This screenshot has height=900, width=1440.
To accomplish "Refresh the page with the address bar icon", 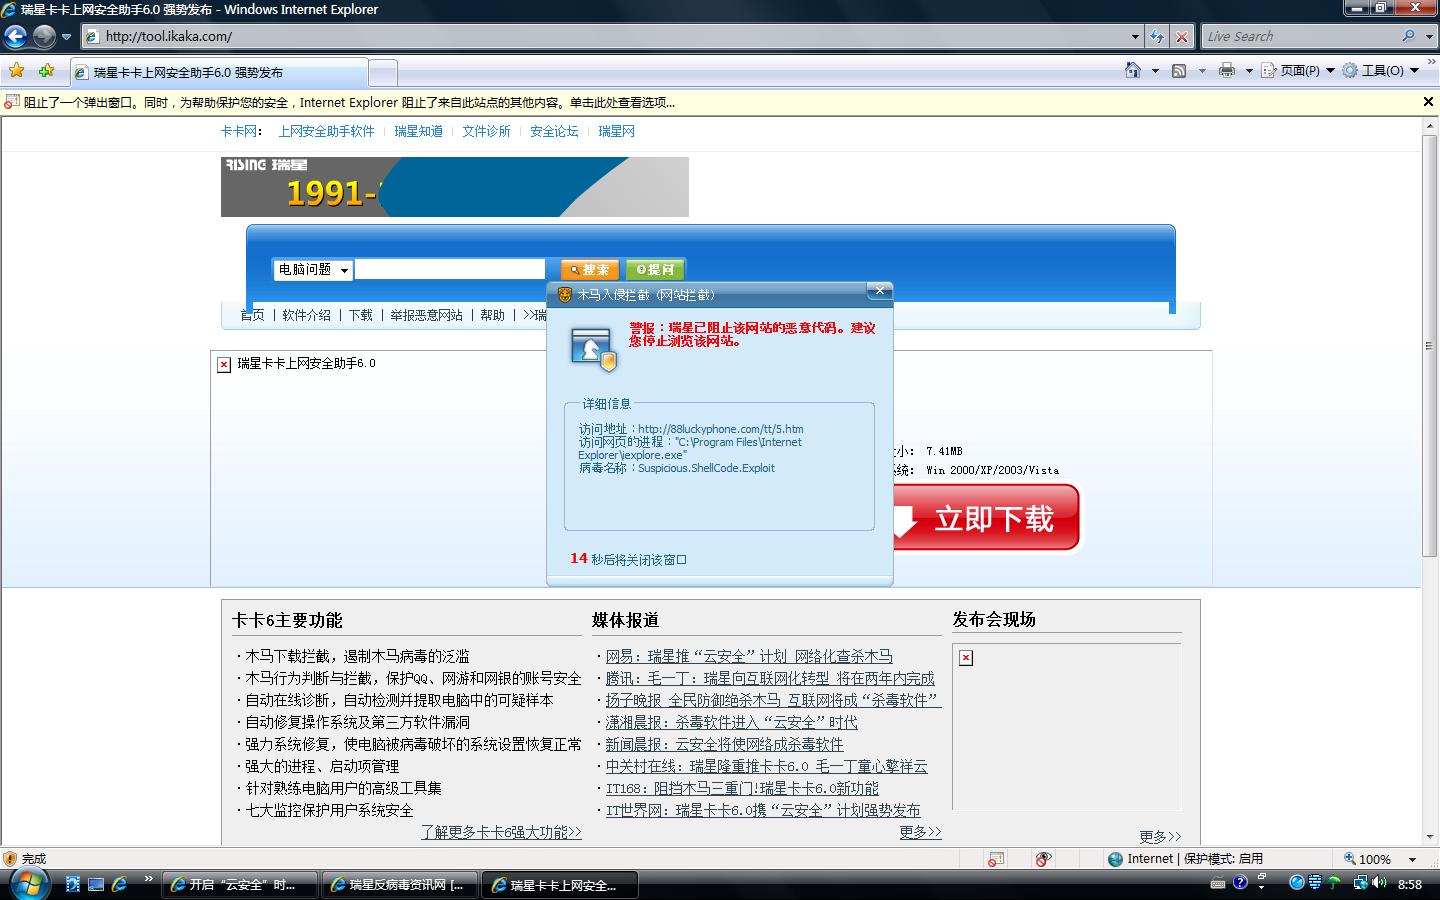I will click(1157, 37).
